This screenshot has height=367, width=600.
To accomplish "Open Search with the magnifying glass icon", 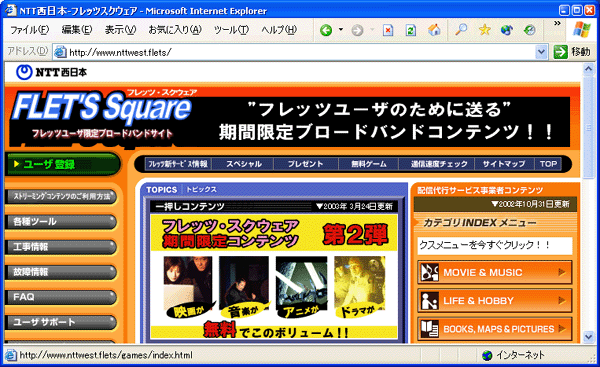I will tap(461, 29).
